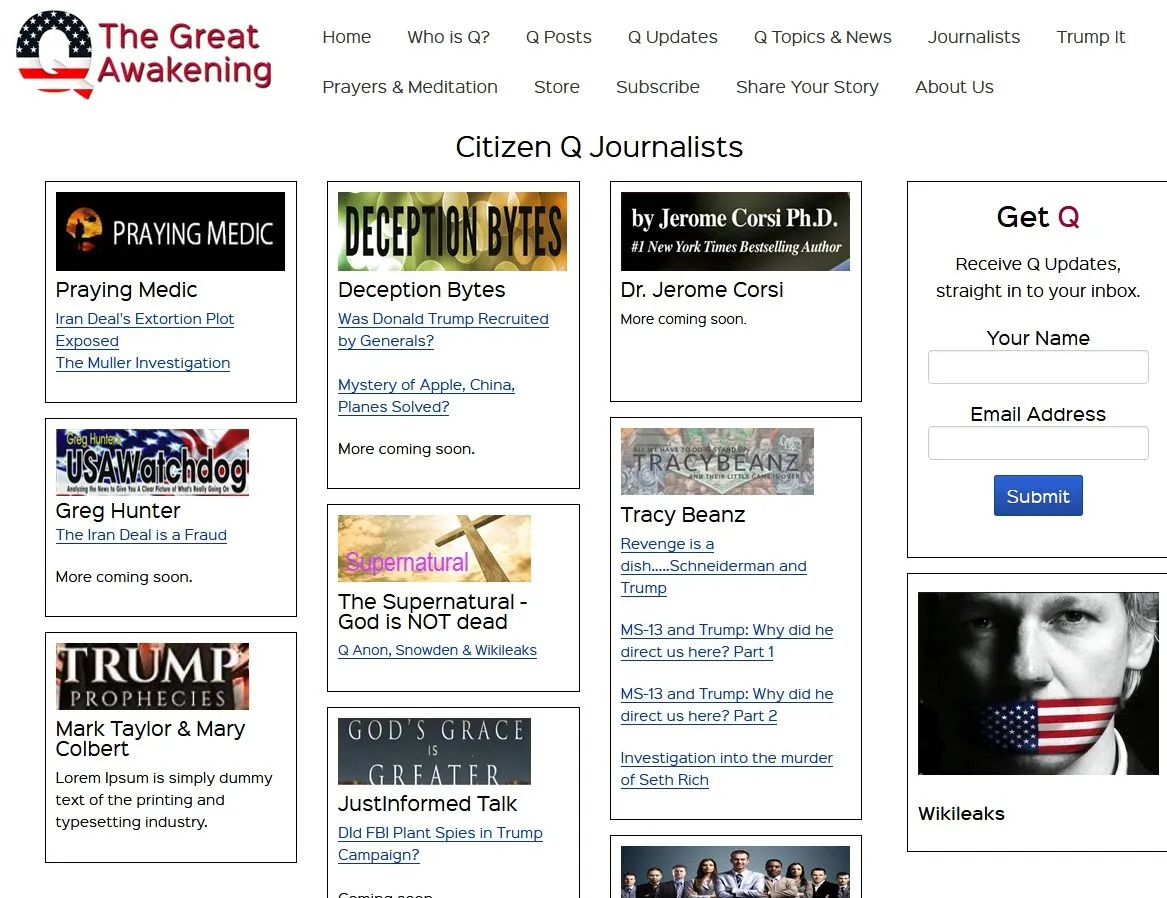The height and width of the screenshot is (898, 1167).
Task: Open MS-13 and Trump Part 2 link
Action: [727, 705]
